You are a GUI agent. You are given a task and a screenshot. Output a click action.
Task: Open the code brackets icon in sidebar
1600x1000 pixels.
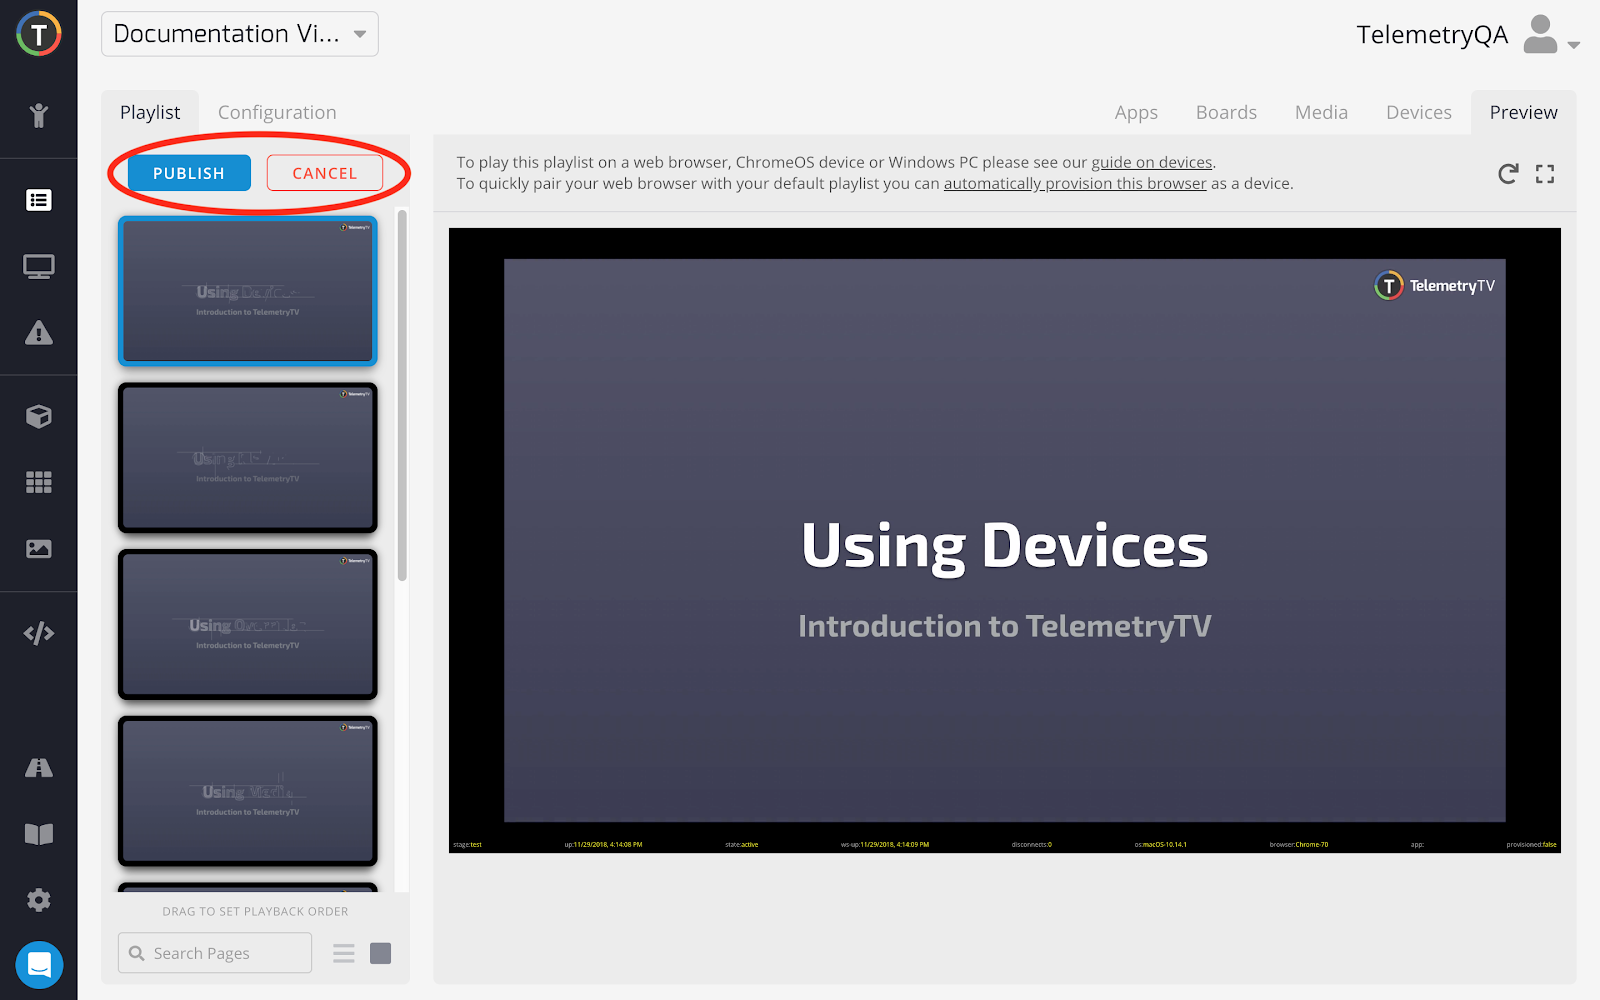coord(38,633)
